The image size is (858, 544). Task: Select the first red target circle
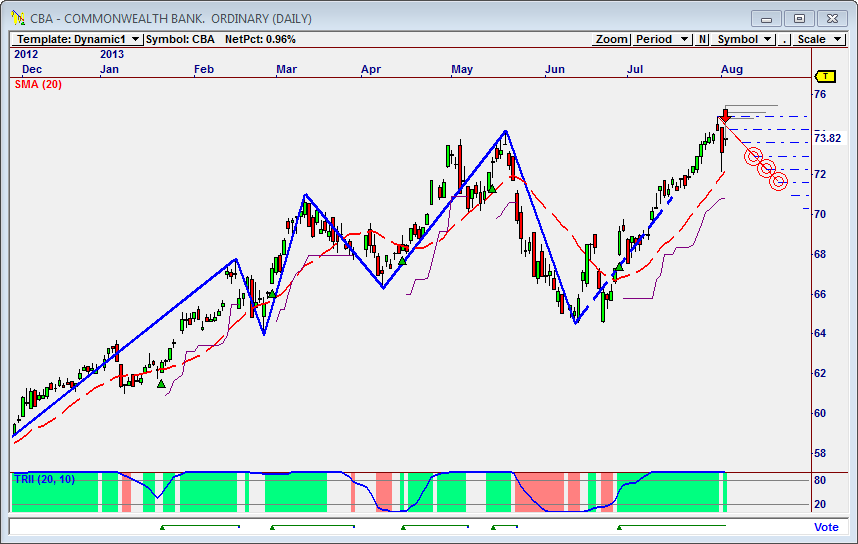click(x=753, y=156)
